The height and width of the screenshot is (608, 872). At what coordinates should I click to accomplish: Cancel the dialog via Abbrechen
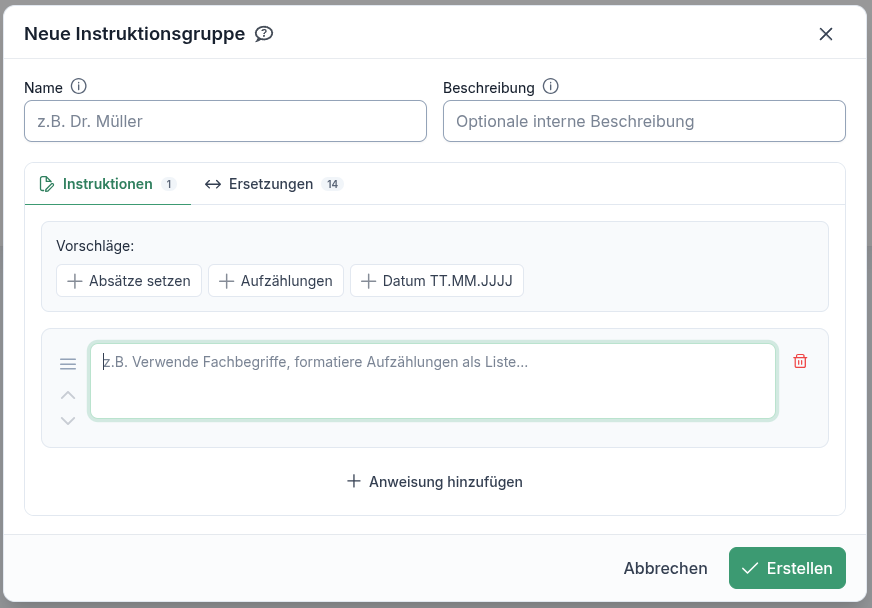(x=665, y=568)
